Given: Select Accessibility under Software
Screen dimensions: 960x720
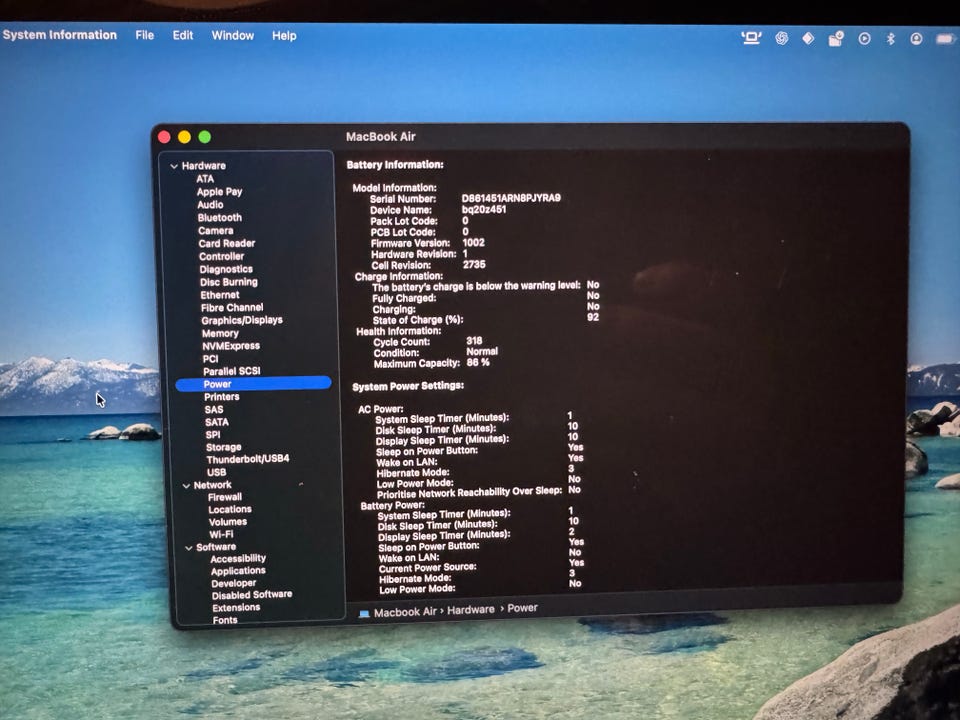Looking at the screenshot, I should click(238, 558).
